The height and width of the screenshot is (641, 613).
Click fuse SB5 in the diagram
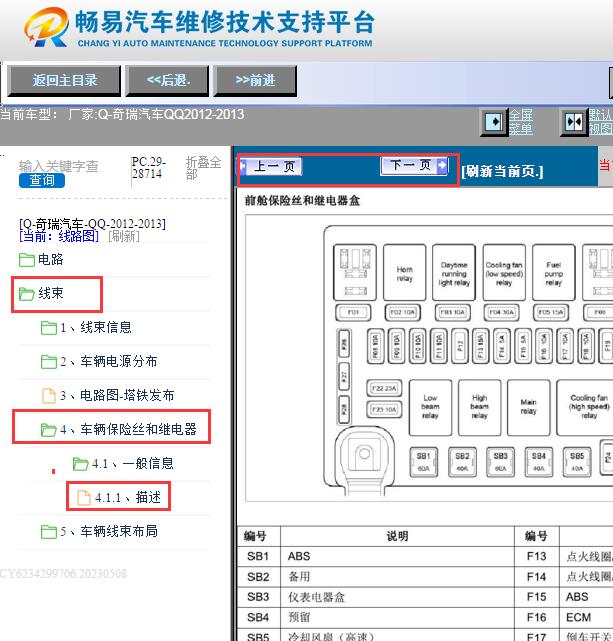coord(577,462)
